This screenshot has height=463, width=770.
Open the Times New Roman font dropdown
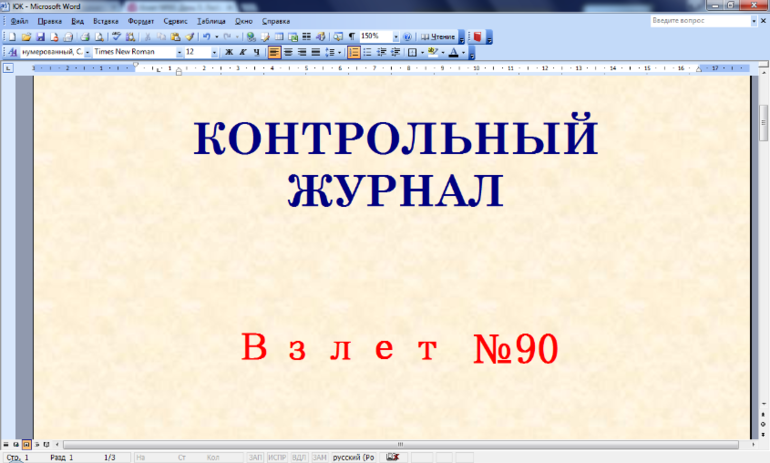179,52
